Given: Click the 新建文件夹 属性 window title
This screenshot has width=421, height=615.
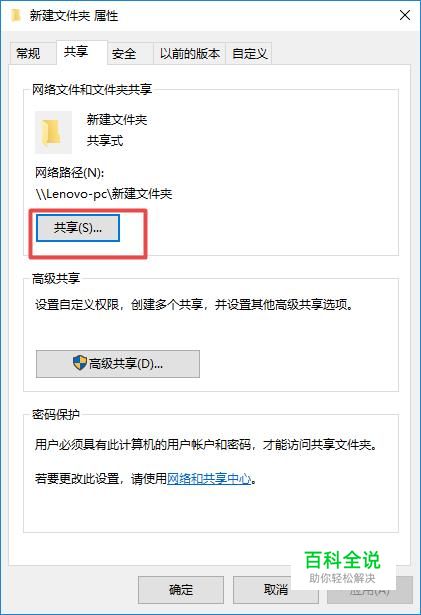Looking at the screenshot, I should [74, 16].
